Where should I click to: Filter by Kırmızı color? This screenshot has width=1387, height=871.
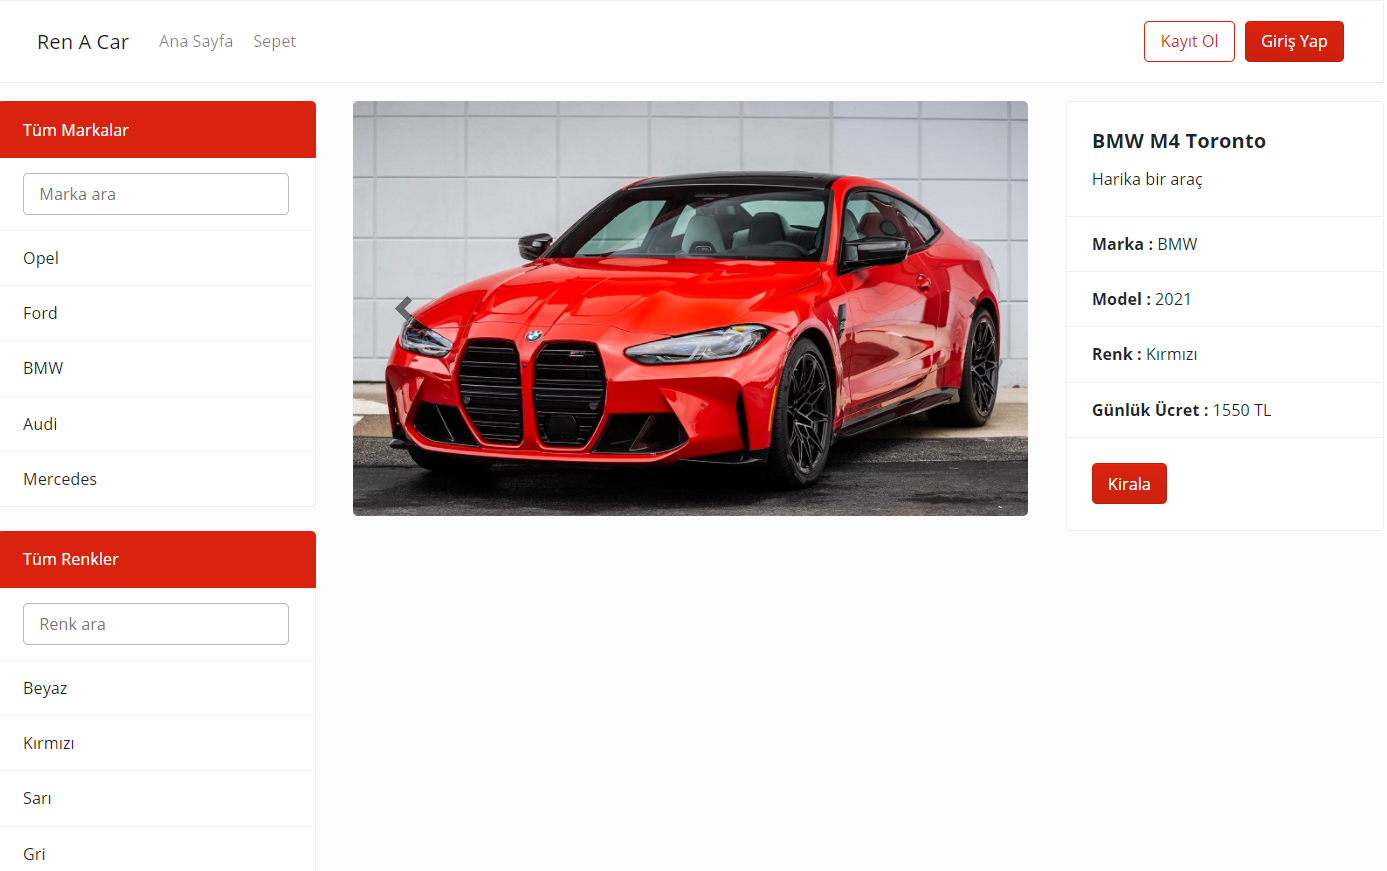[158, 743]
